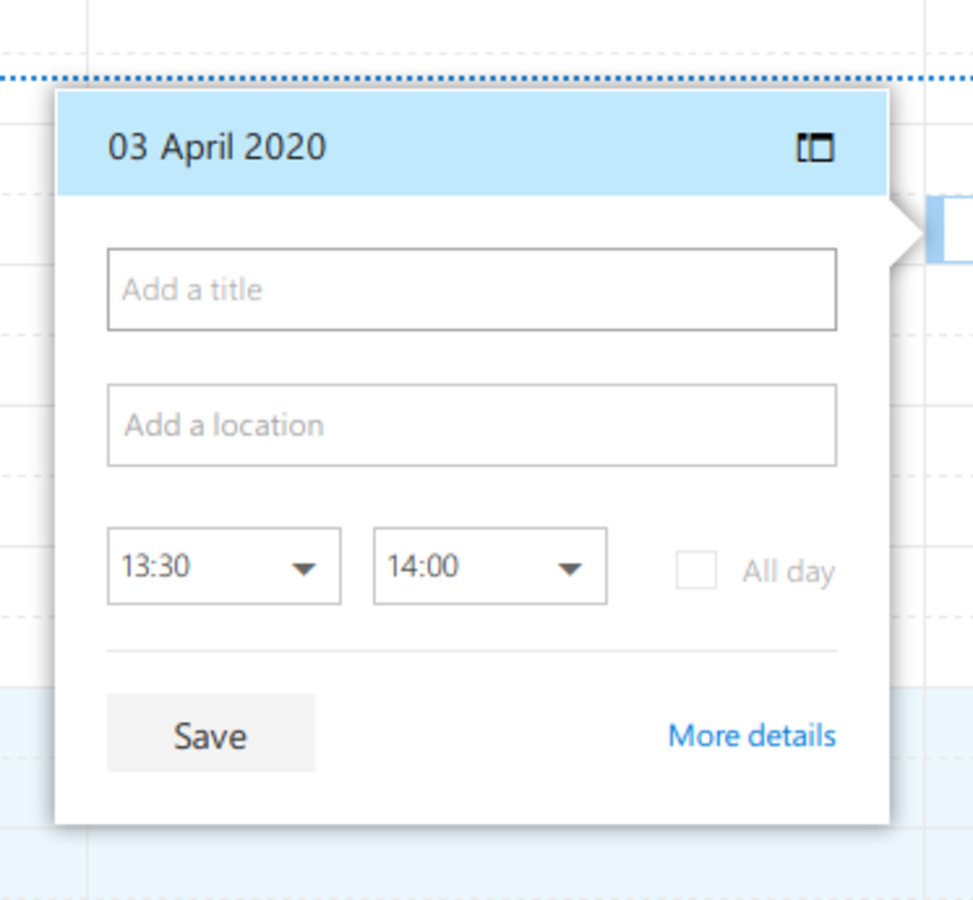
Task: Select the 13:30 text in start time box
Action: (x=155, y=566)
